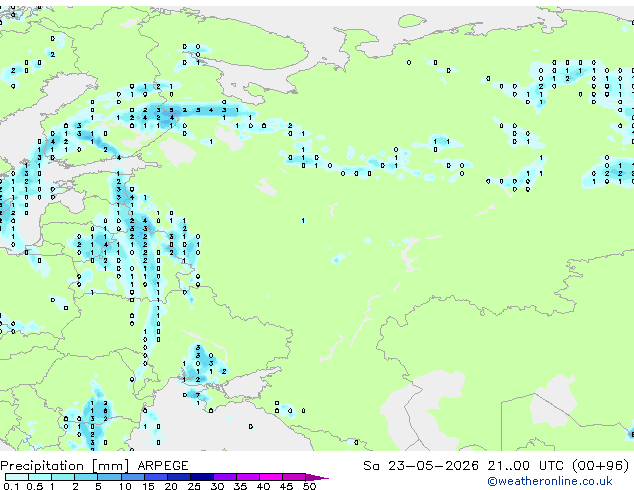Click the 'ARPEGE' model name label
This screenshot has width=634, height=490.
point(163,466)
